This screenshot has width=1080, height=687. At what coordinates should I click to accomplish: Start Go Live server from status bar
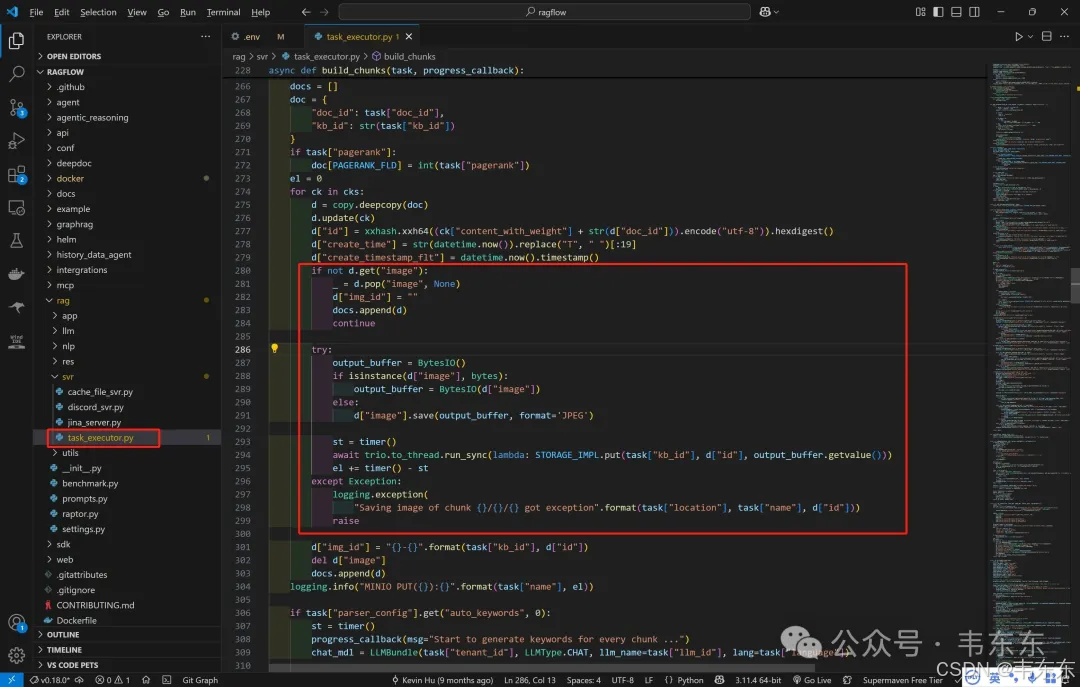811,680
